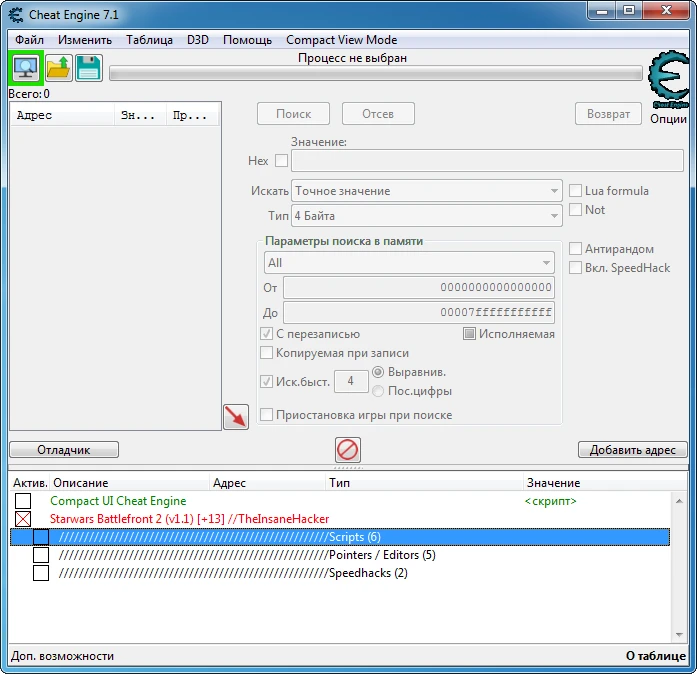The width and height of the screenshot is (697, 674).
Task: Open the Искать scan type dropdown
Action: (427, 191)
